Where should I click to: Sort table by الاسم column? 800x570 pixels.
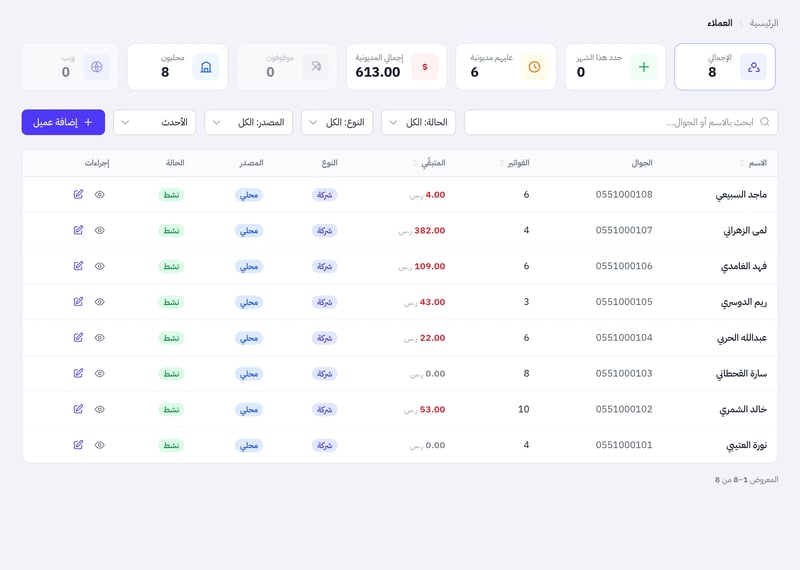tap(754, 163)
